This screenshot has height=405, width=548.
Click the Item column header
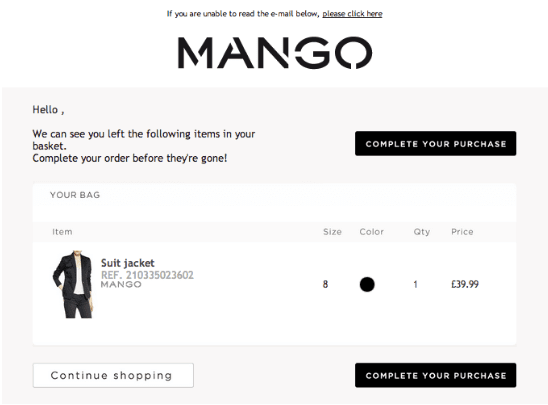(x=62, y=232)
